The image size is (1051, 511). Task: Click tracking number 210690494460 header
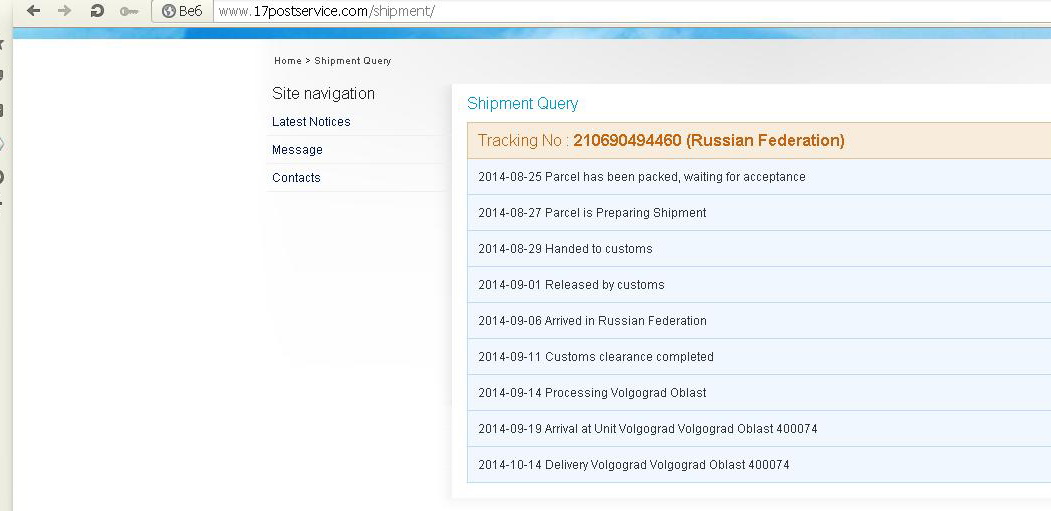coord(660,141)
